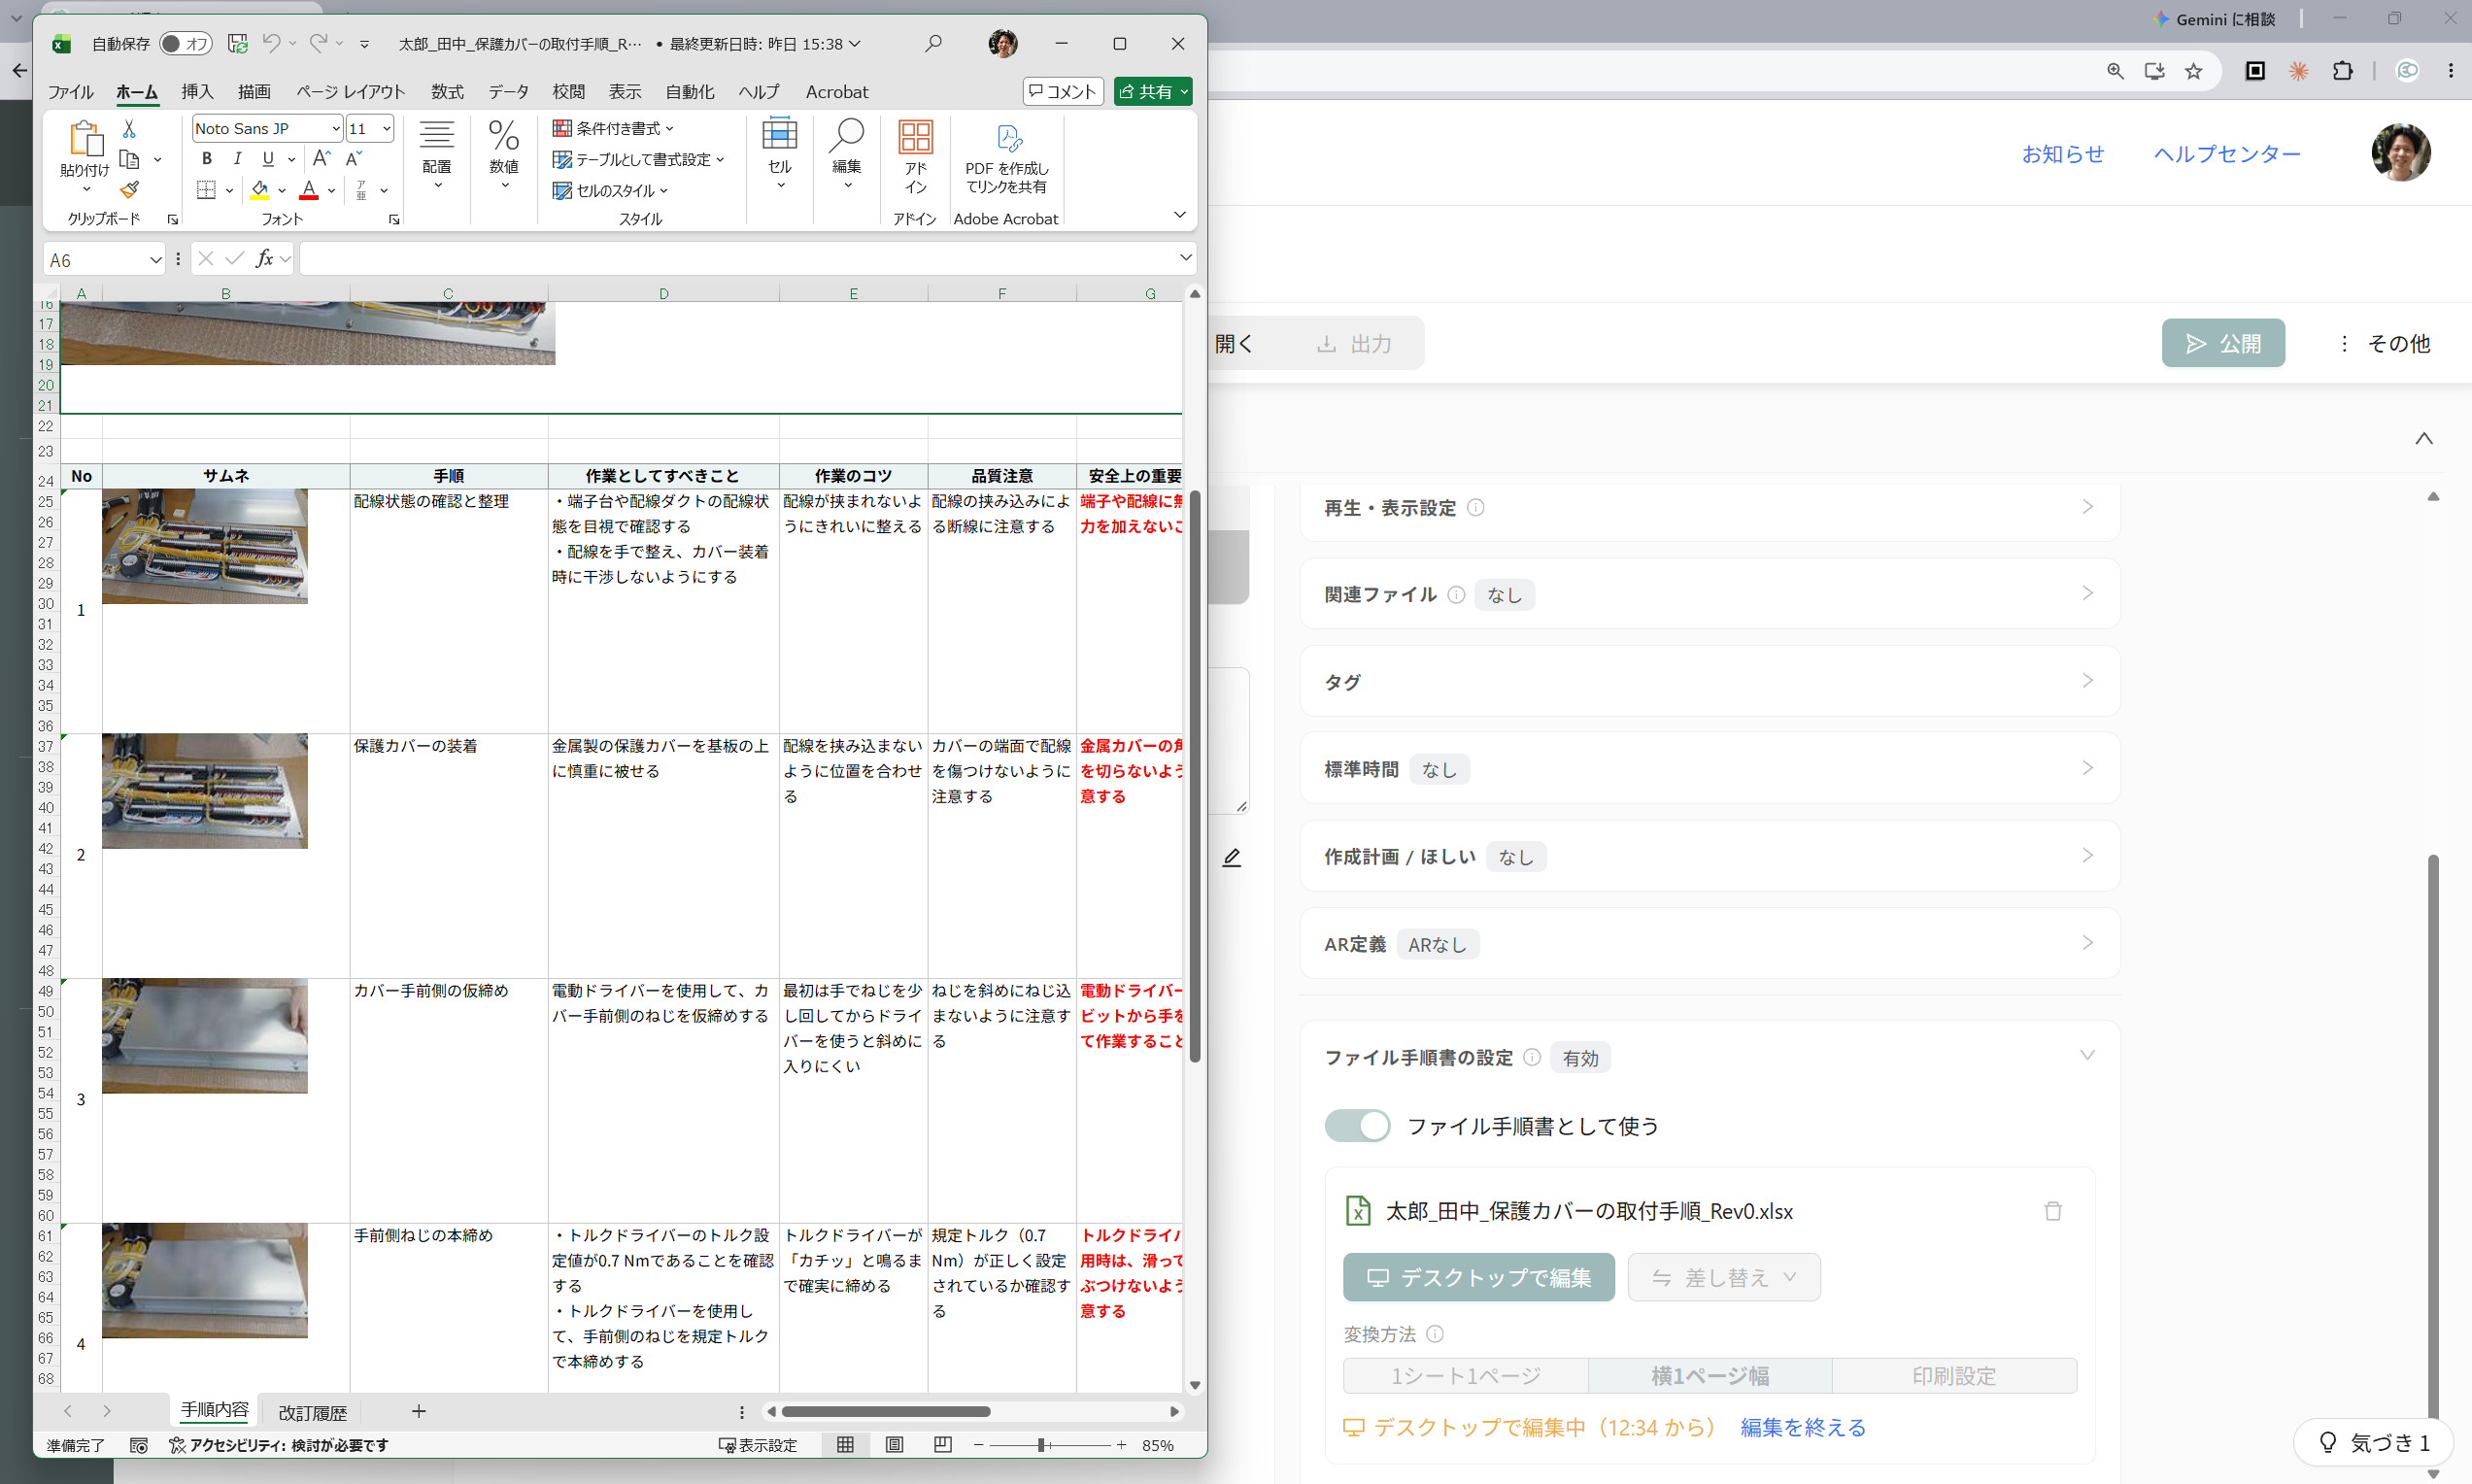This screenshot has height=1484, width=2472.
Task: Toggle 'ファイル手順書として使う' switch
Action: 1357,1126
